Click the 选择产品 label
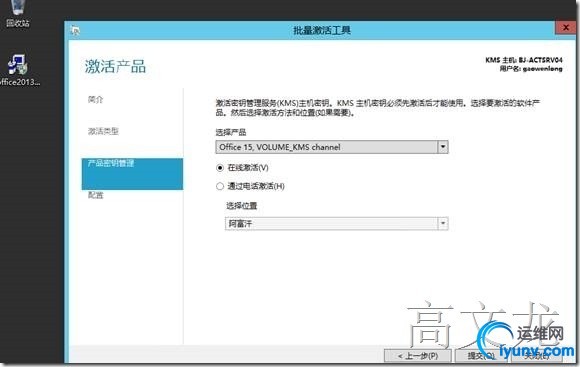 click(x=231, y=132)
